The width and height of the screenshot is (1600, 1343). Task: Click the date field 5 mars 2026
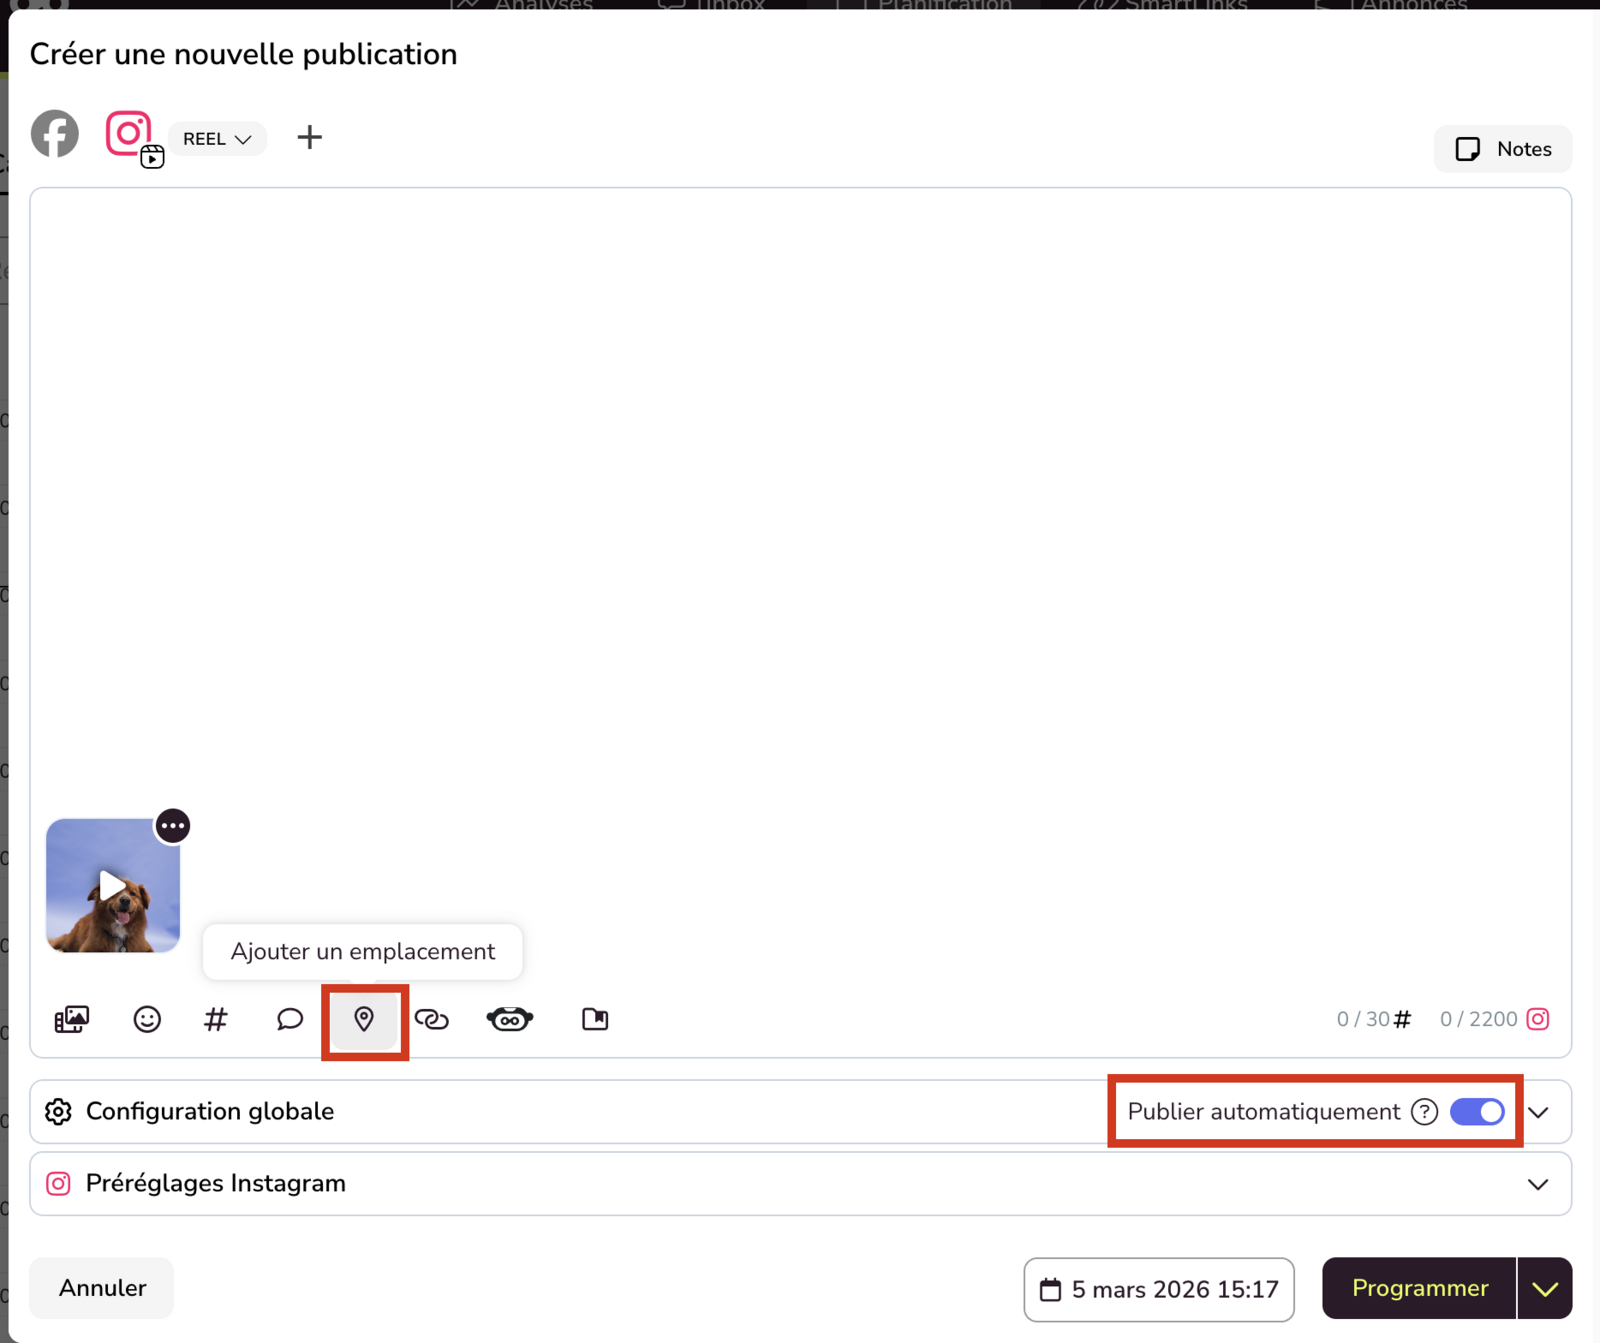coord(1159,1289)
